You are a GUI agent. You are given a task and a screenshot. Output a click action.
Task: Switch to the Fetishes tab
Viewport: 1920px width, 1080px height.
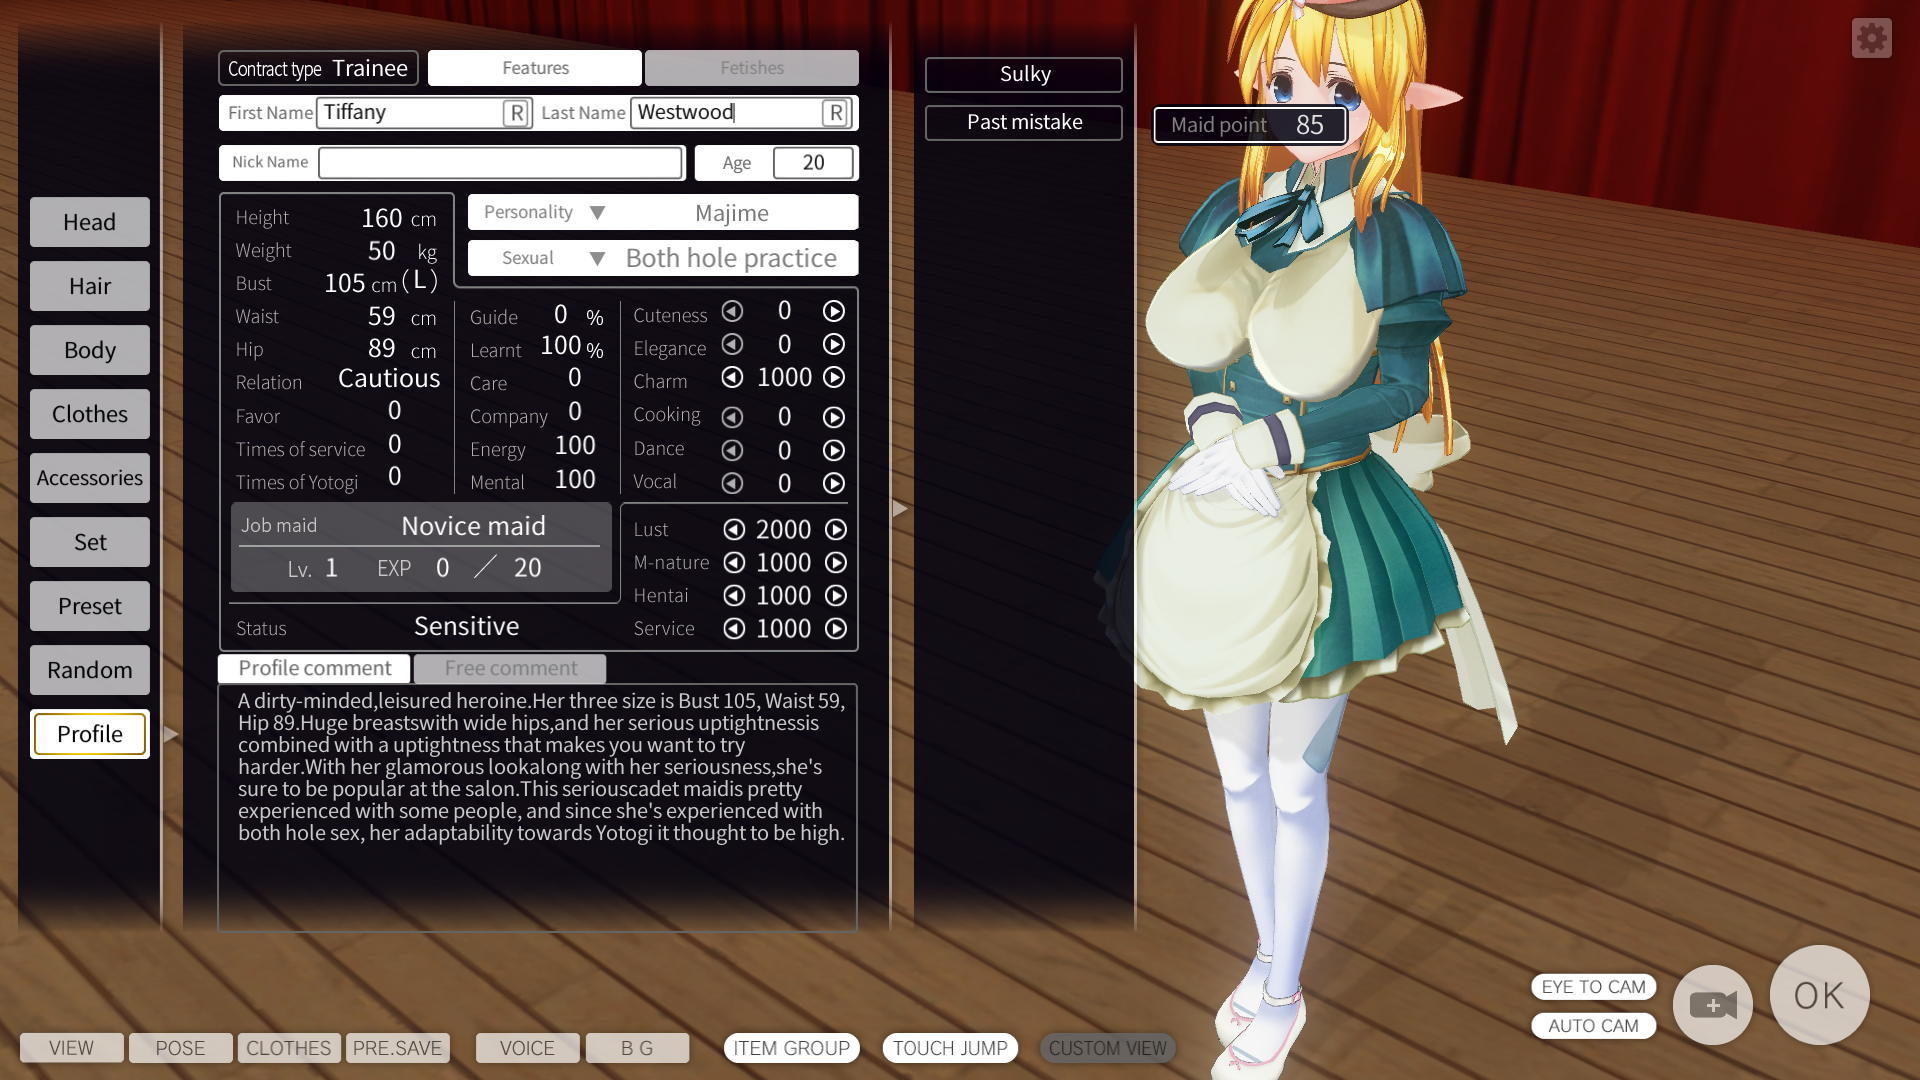[751, 68]
